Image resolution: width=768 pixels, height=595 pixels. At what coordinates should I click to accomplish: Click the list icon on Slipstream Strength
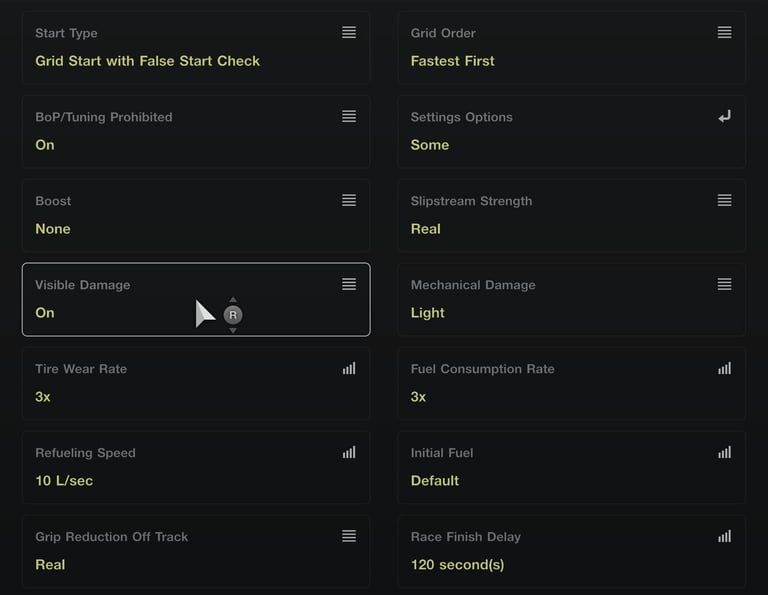click(724, 201)
